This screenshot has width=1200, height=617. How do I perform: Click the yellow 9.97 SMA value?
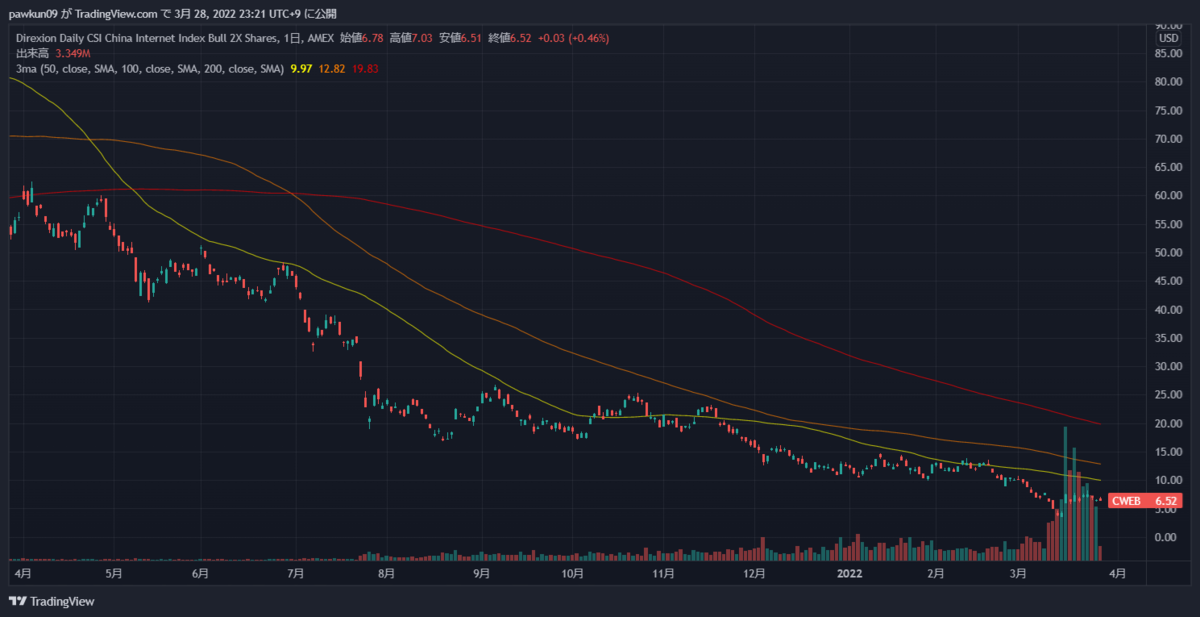301,68
